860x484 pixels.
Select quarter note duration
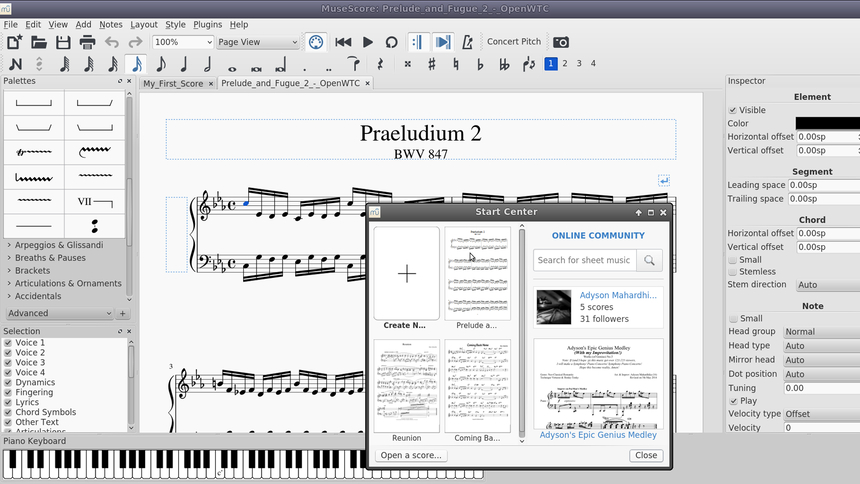[184, 64]
